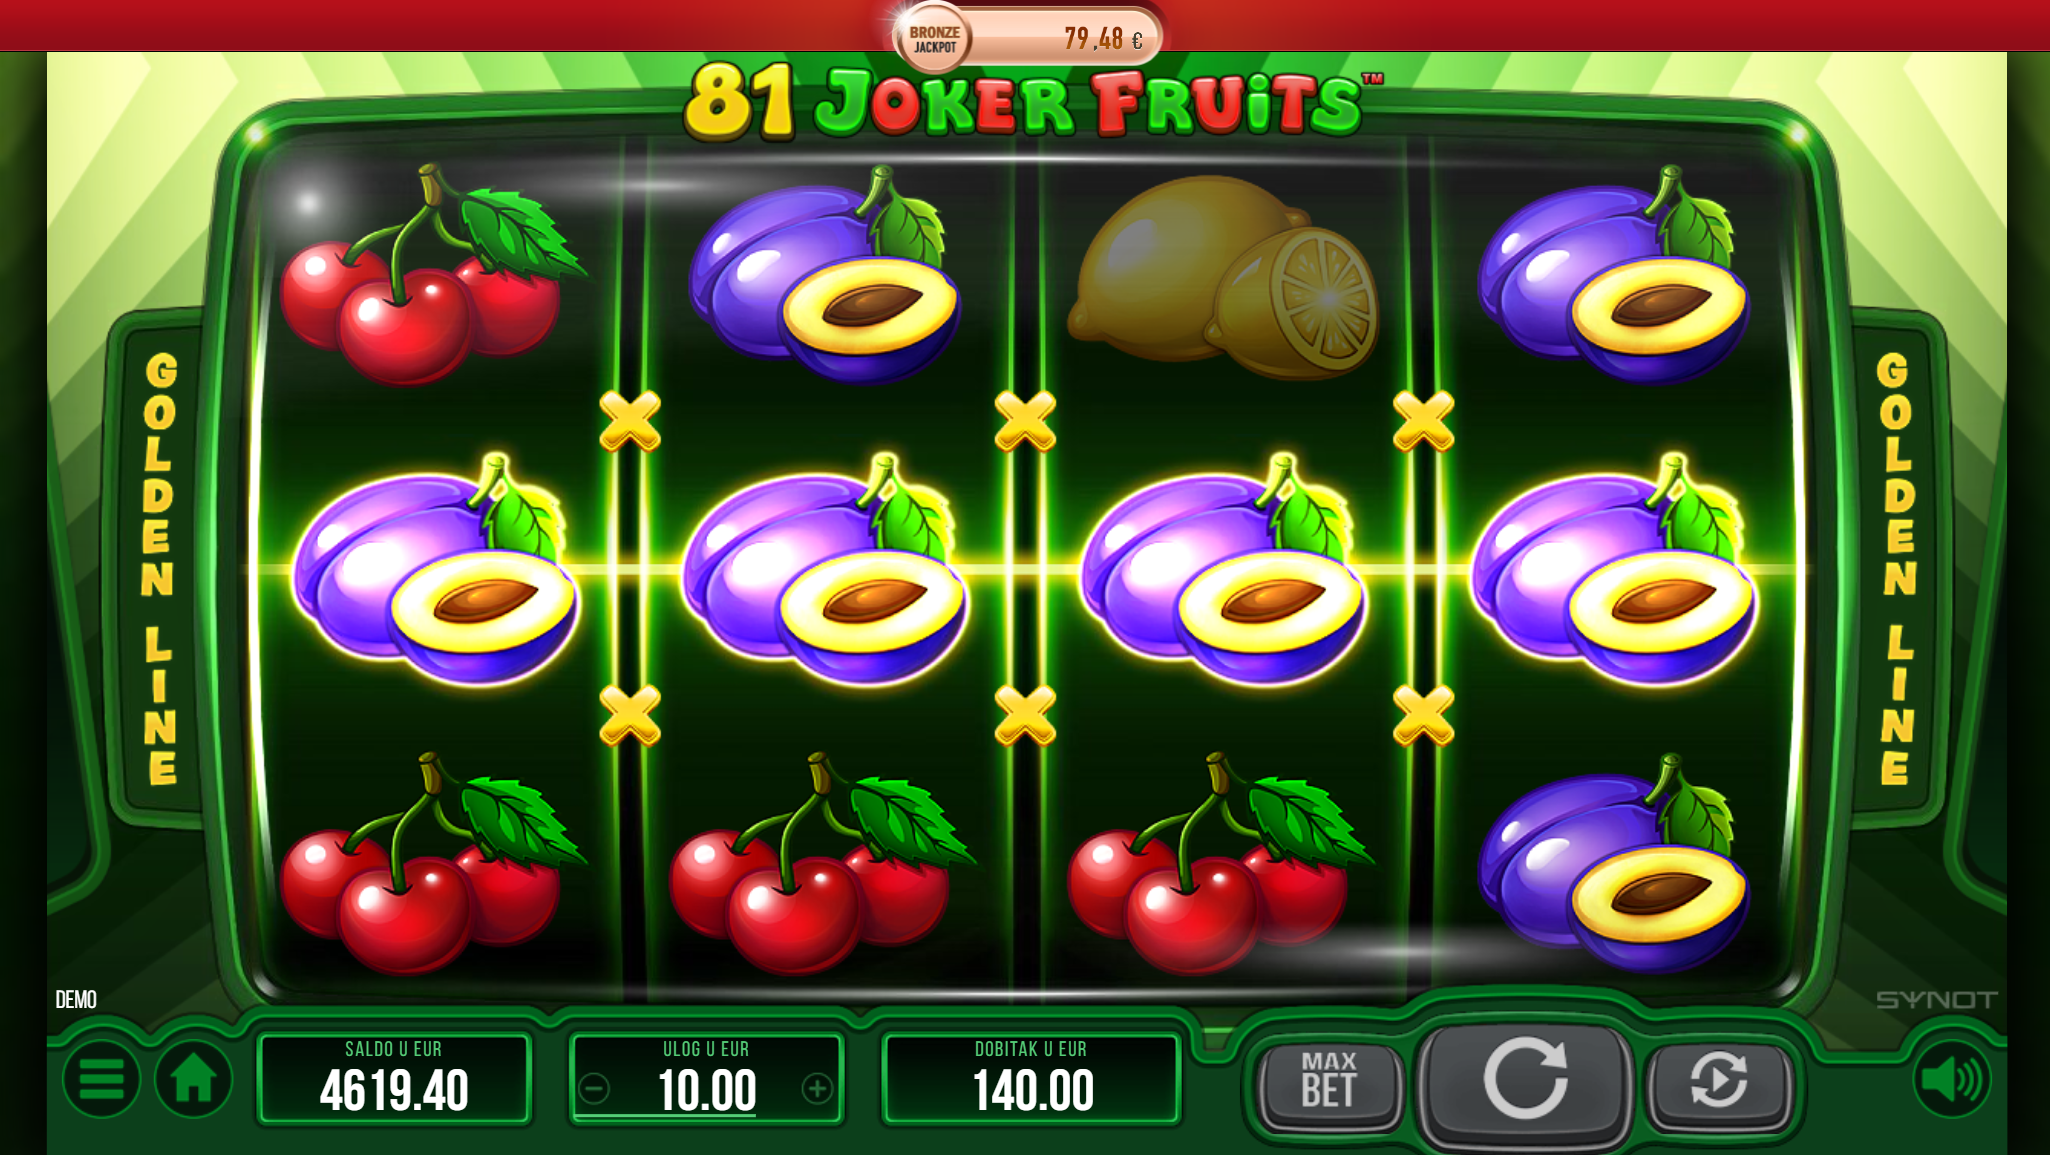Open the hamburger menu icon
2050x1155 pixels.
[101, 1079]
